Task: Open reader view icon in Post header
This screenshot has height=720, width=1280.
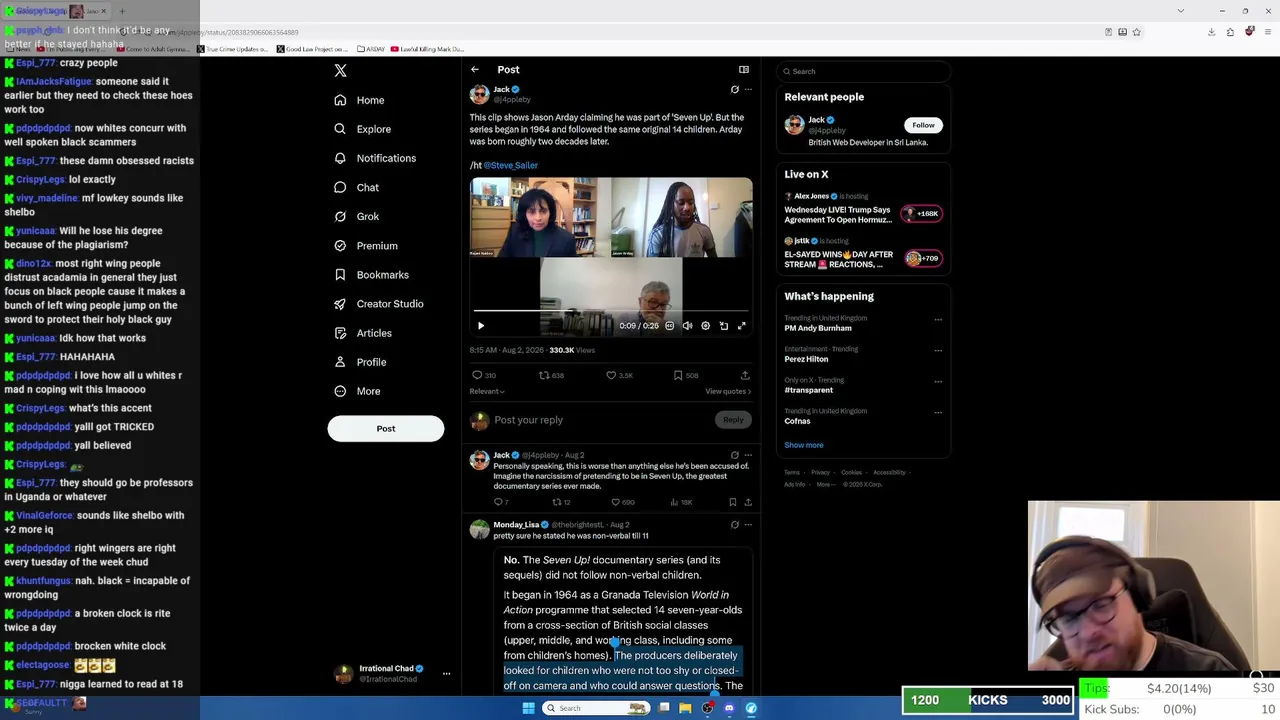Action: click(x=744, y=70)
